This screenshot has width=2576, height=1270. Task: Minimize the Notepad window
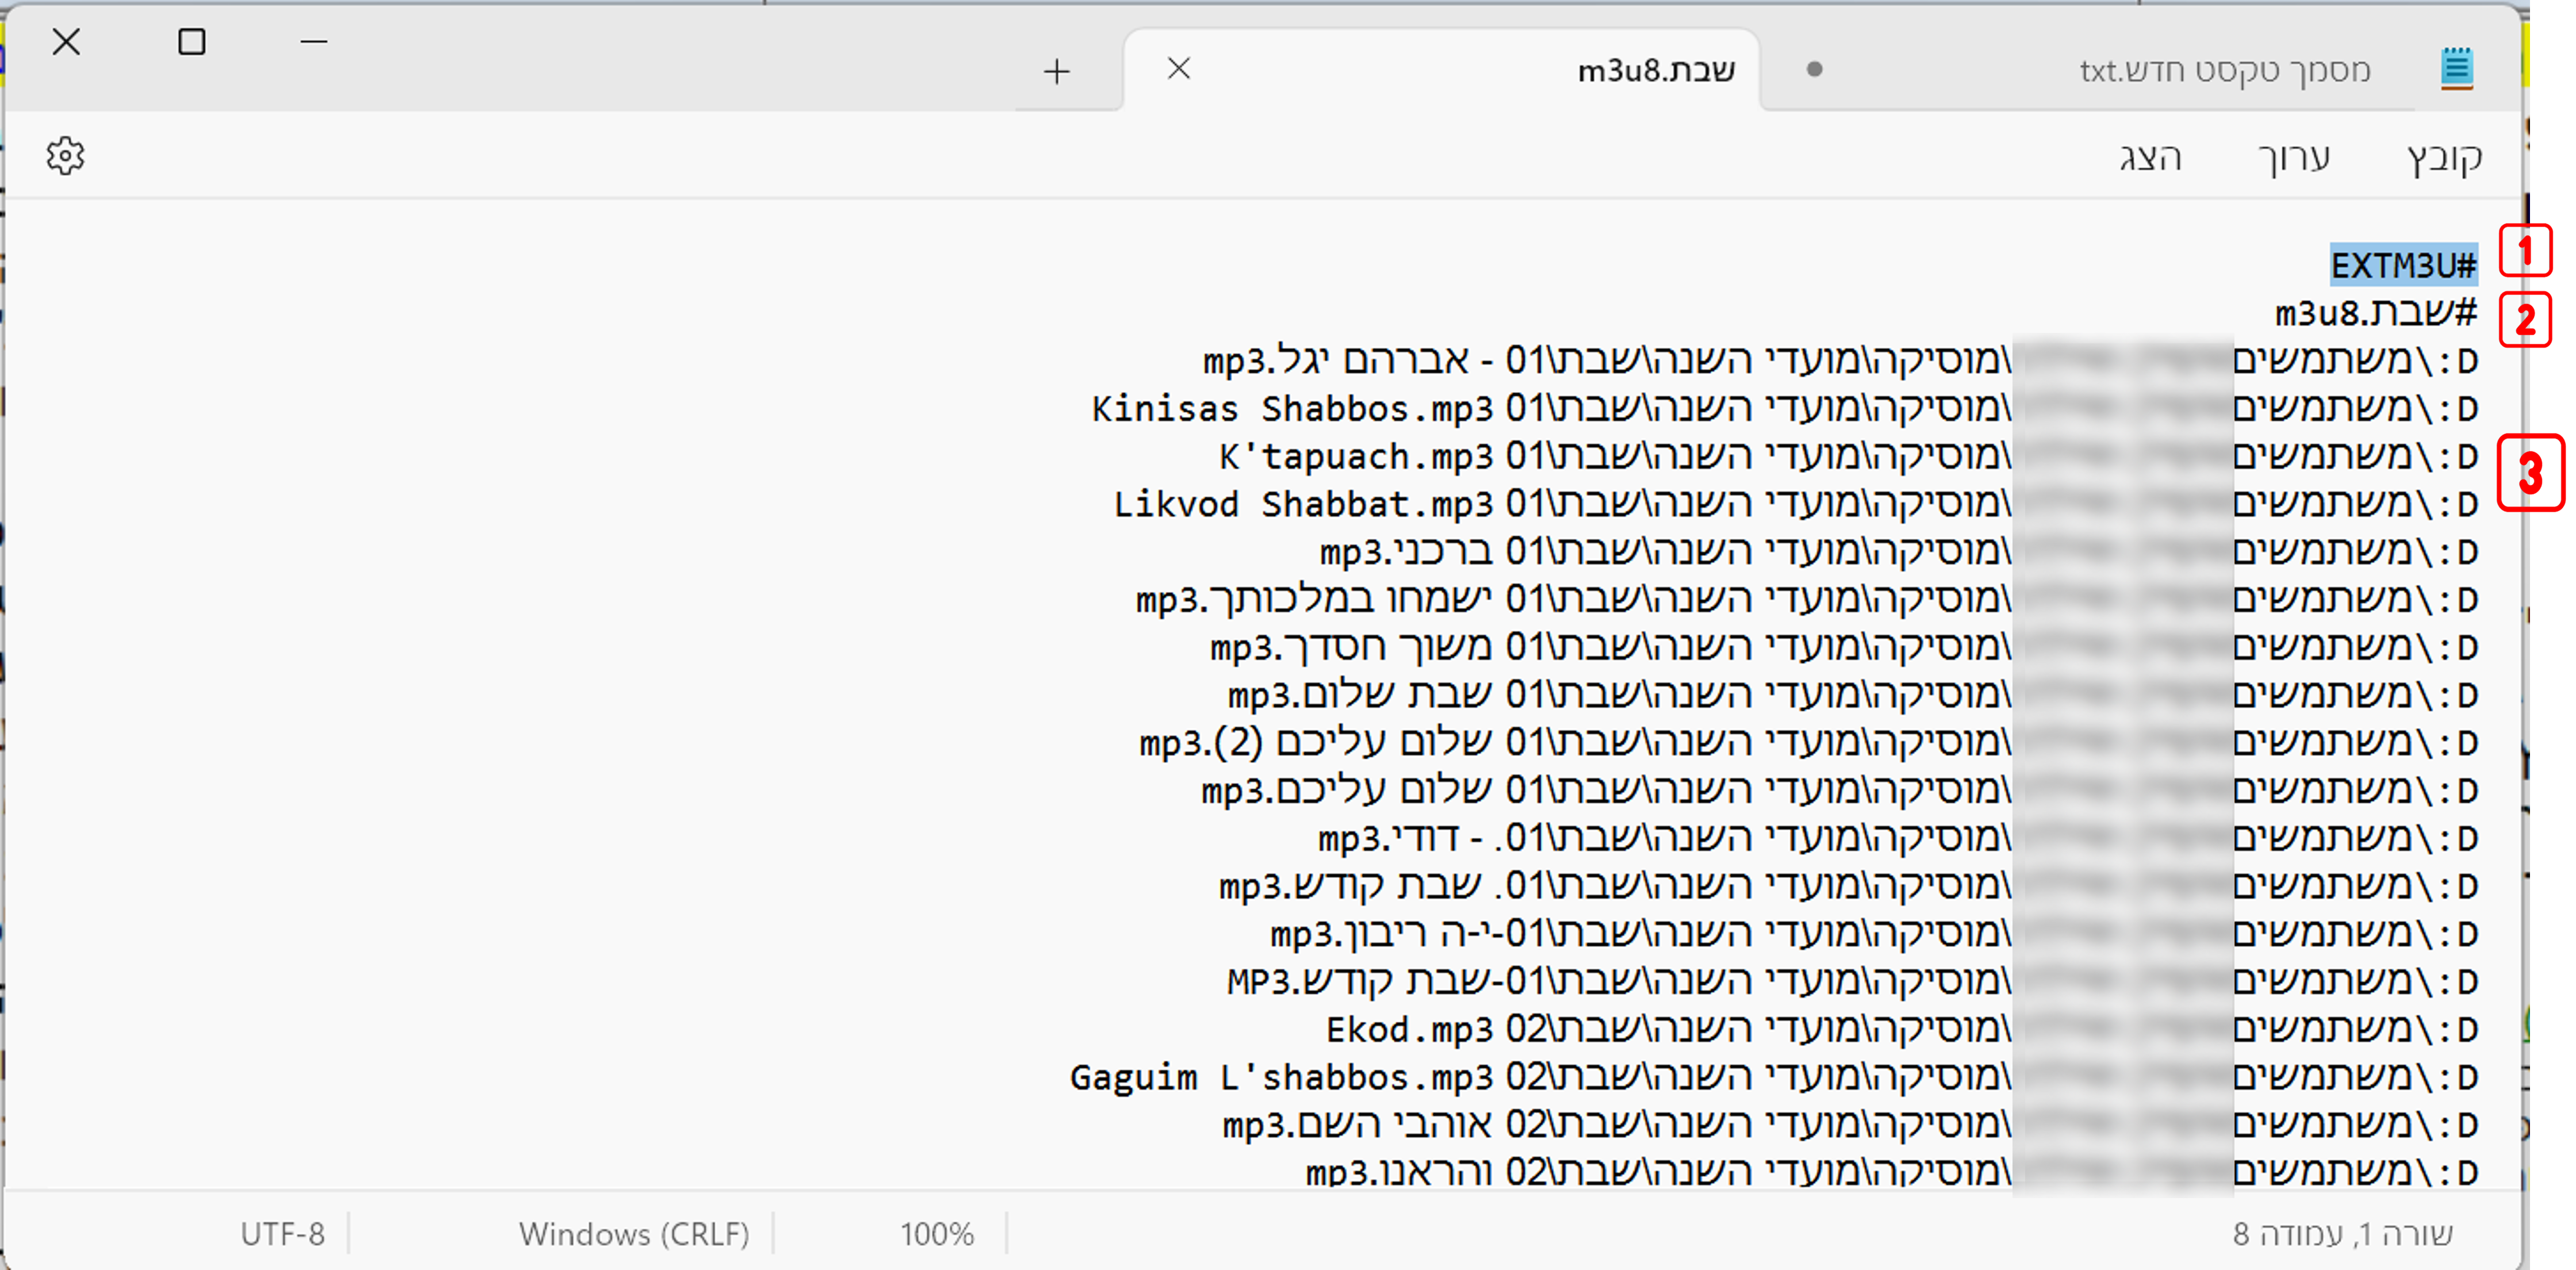[313, 42]
